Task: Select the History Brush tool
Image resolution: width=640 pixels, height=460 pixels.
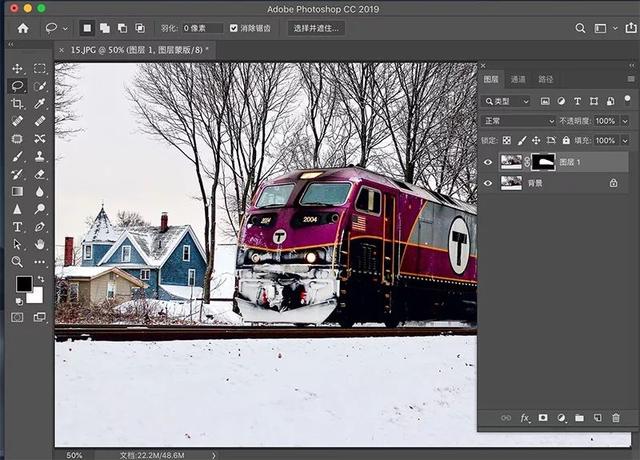Action: tap(17, 174)
